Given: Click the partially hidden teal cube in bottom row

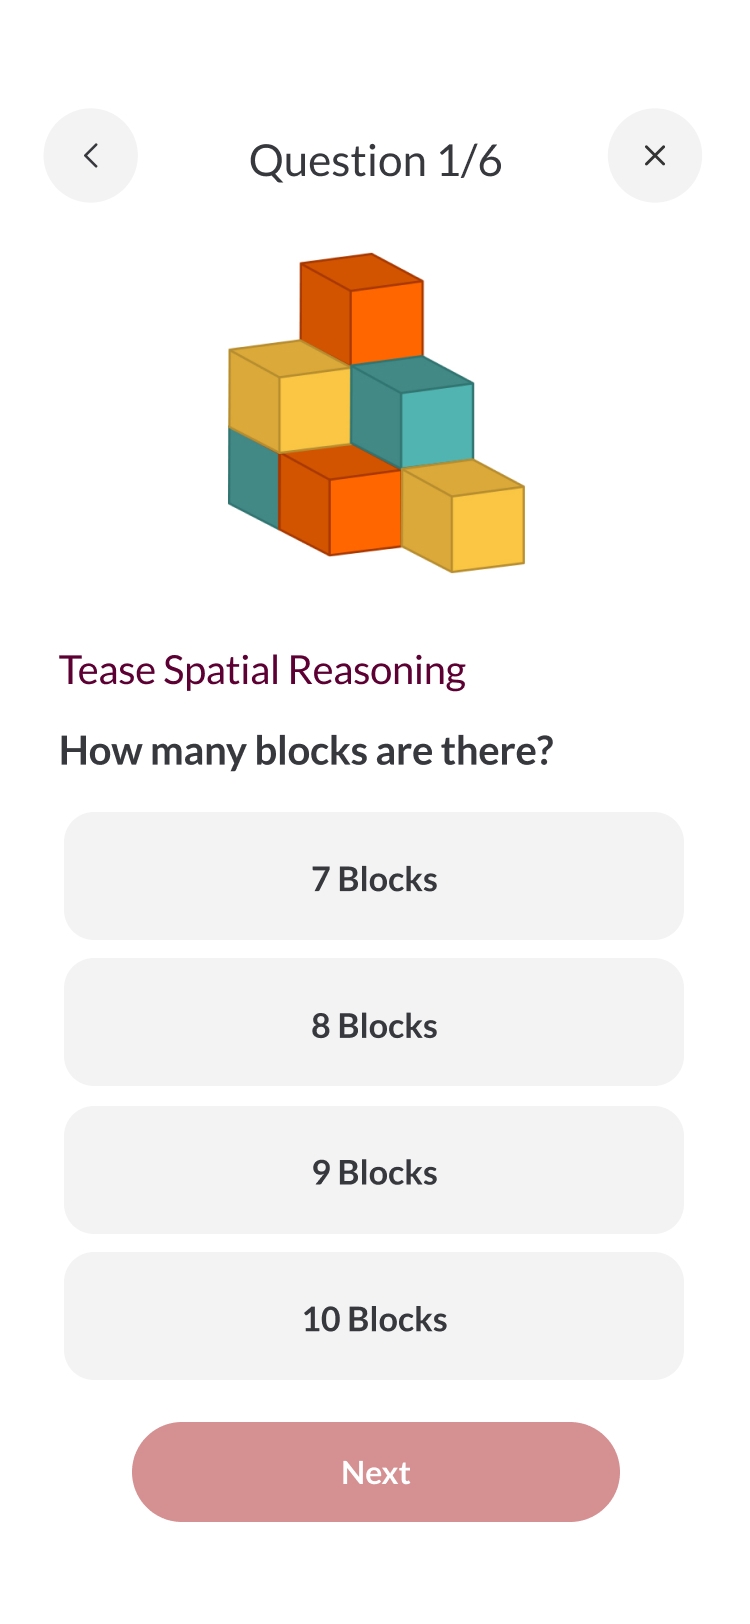Looking at the screenshot, I should coord(253,478).
